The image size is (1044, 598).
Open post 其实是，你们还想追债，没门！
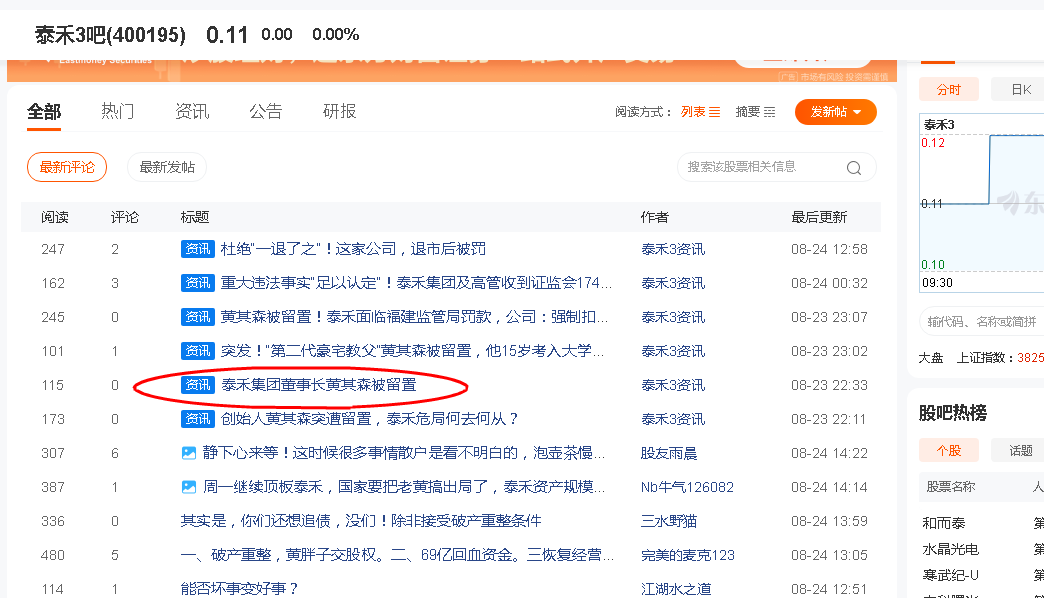coord(361,521)
